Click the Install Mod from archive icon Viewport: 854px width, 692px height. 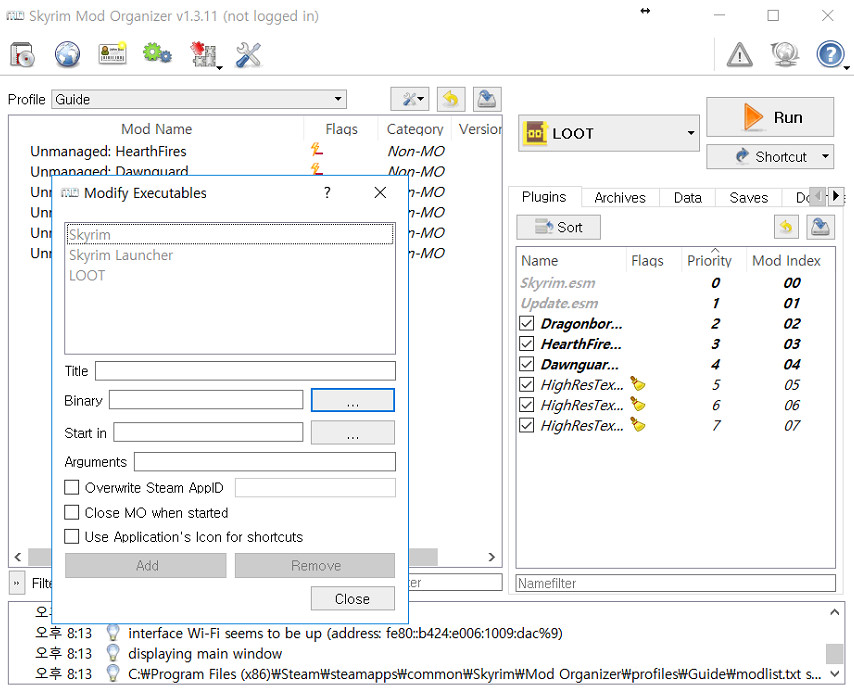click(22, 54)
